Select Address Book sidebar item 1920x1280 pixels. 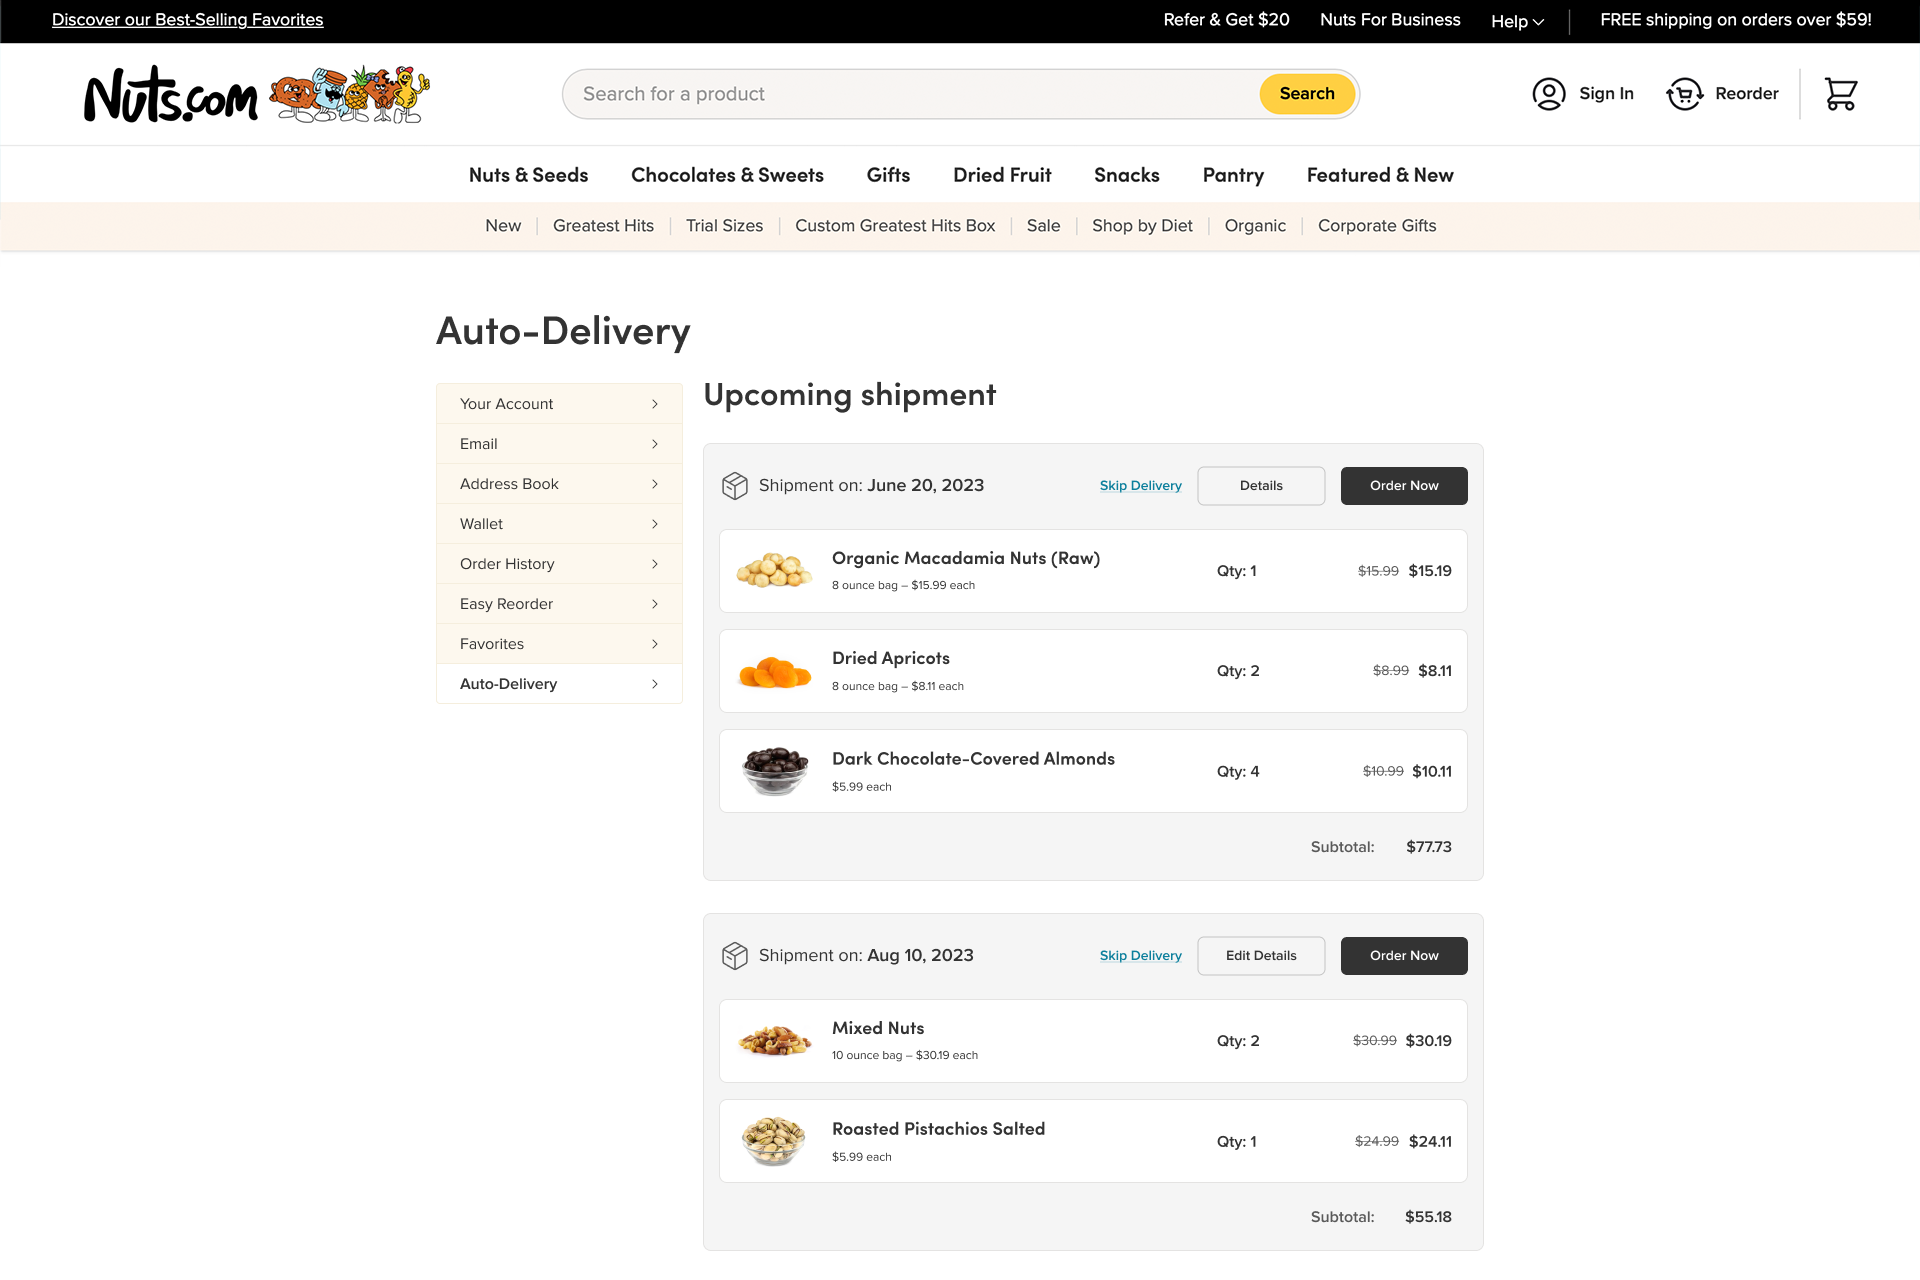tap(559, 484)
